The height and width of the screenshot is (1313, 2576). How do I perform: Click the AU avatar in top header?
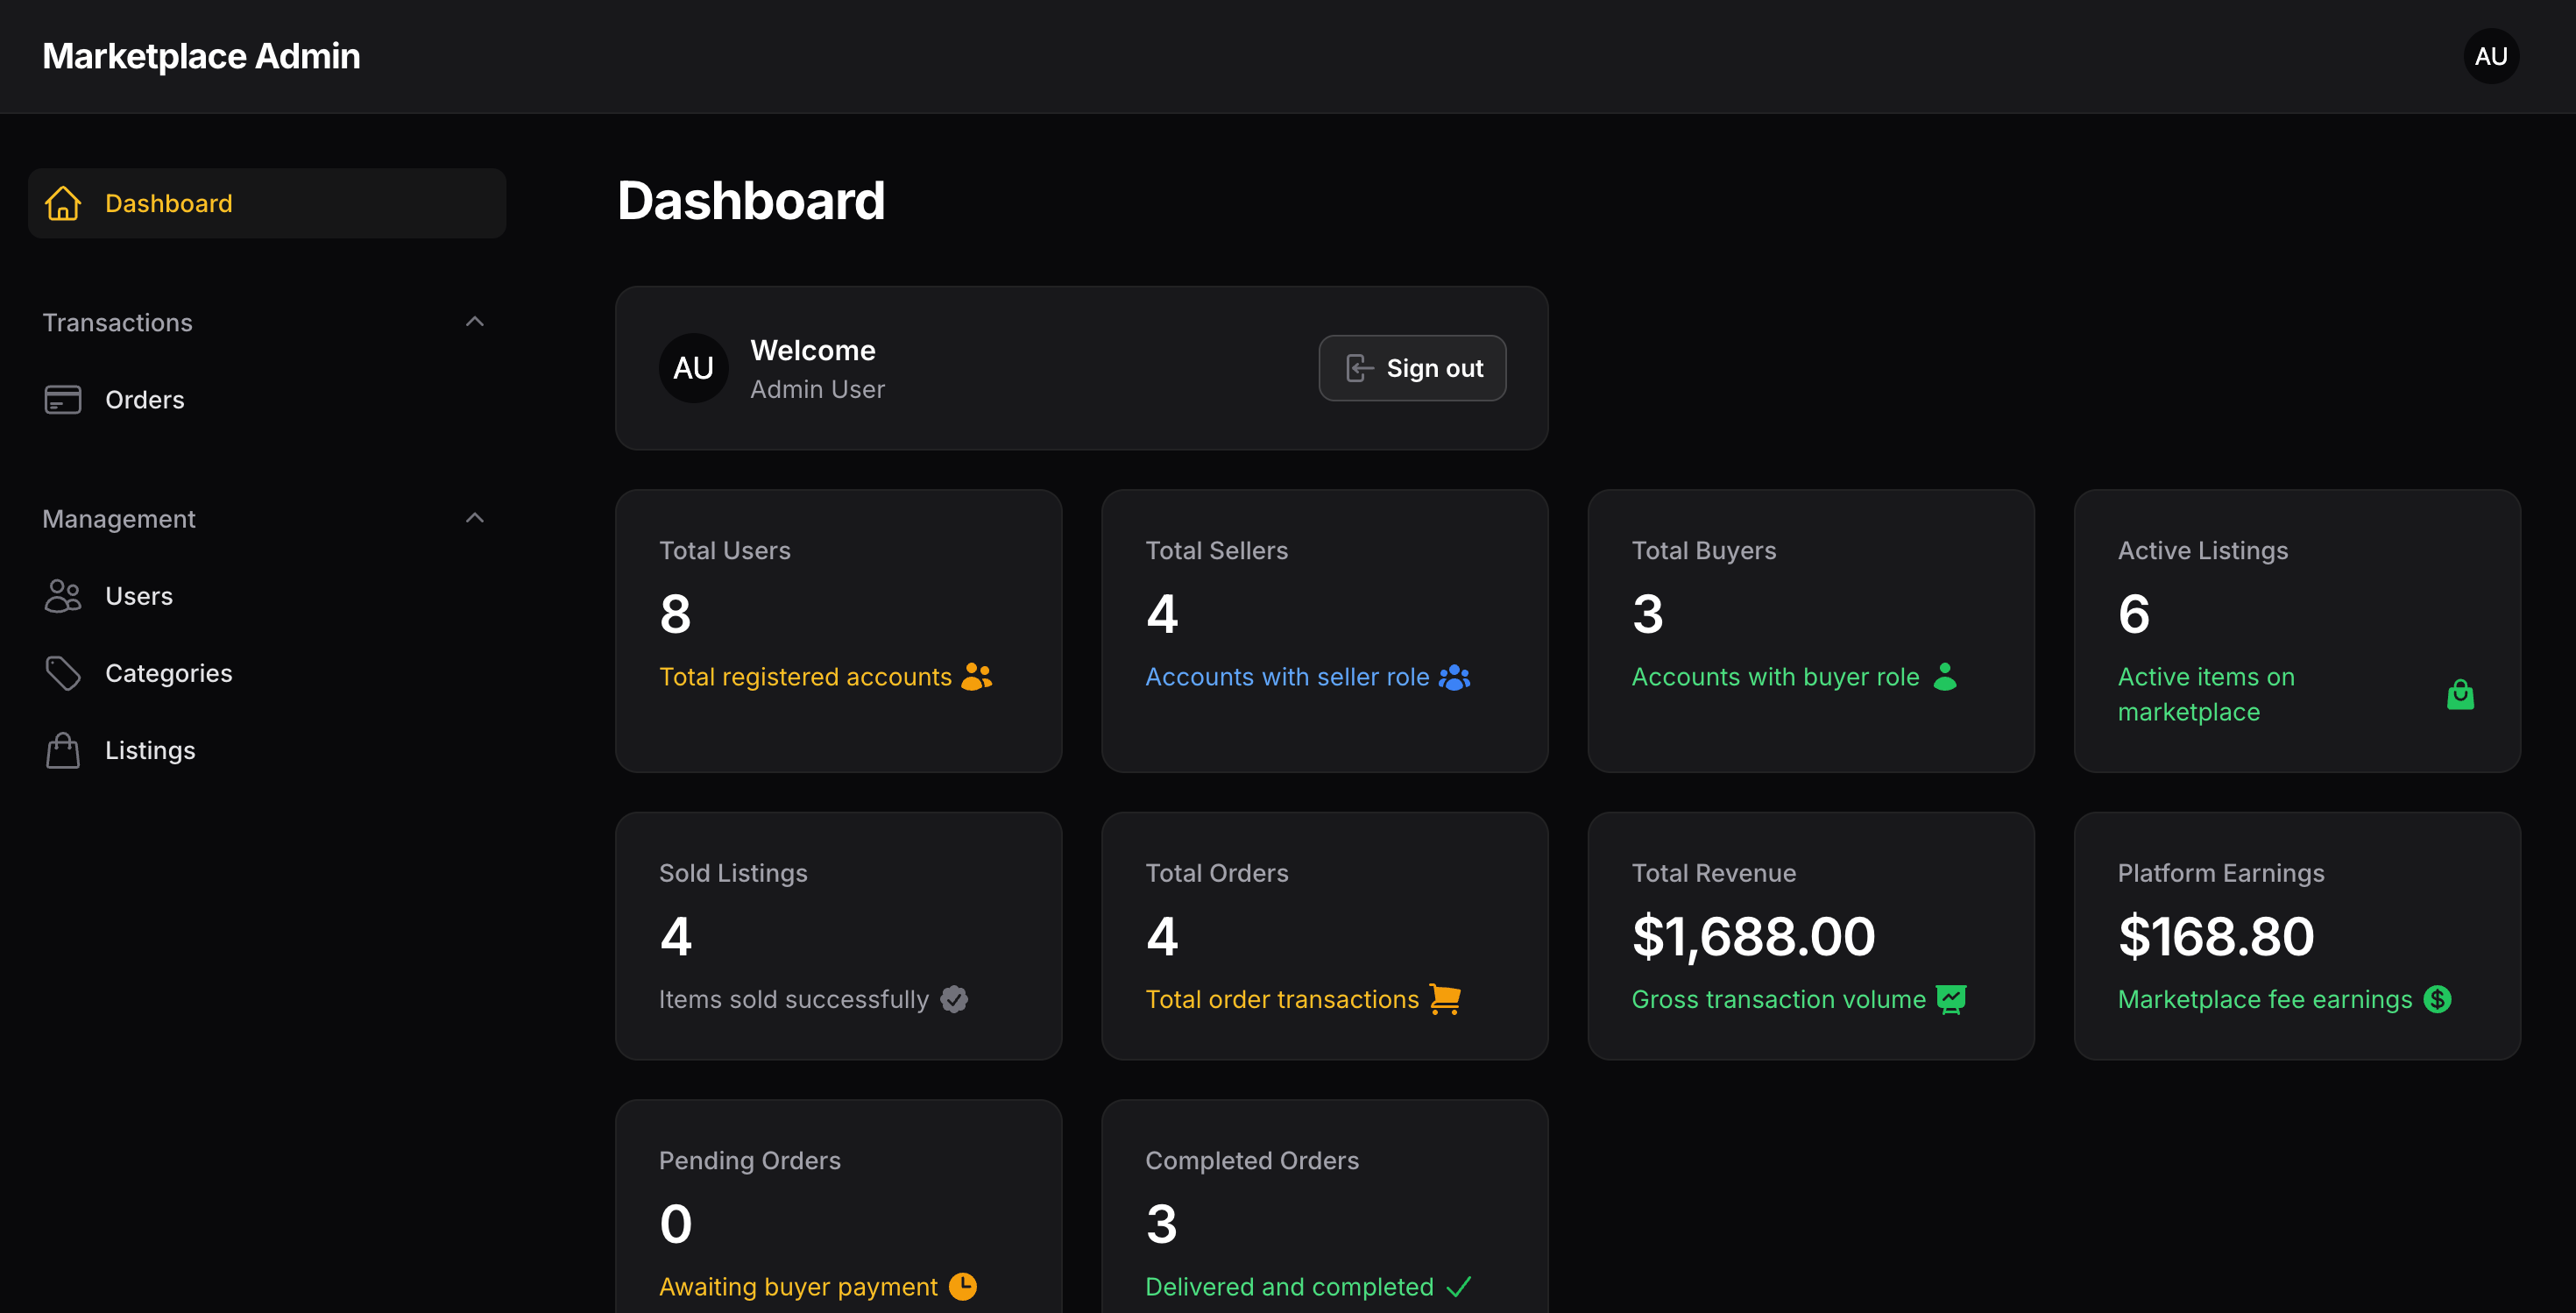pos(2490,56)
